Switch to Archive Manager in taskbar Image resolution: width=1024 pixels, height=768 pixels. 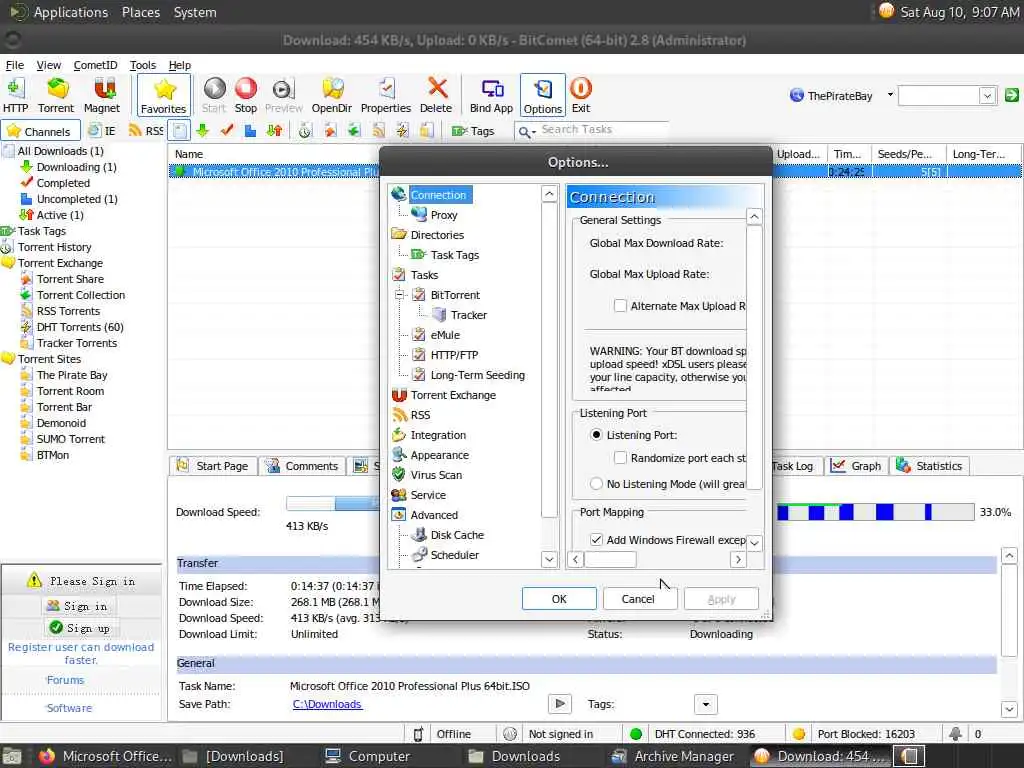673,756
